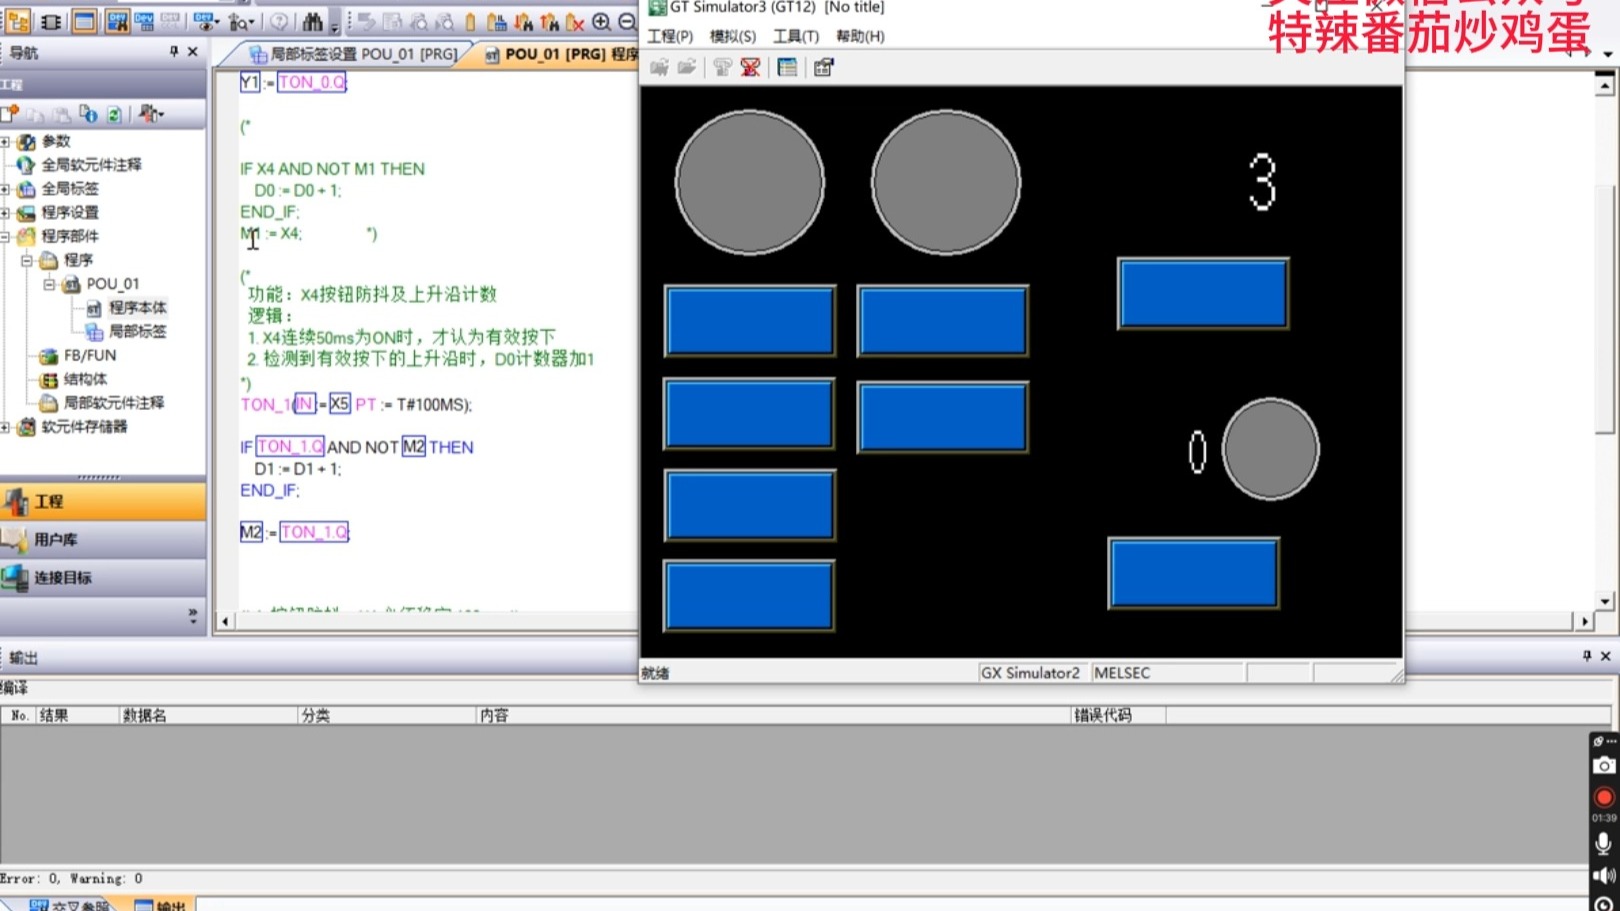Collapse the 程序部件 tree node
Screen dimensions: 1620x911
5,237
